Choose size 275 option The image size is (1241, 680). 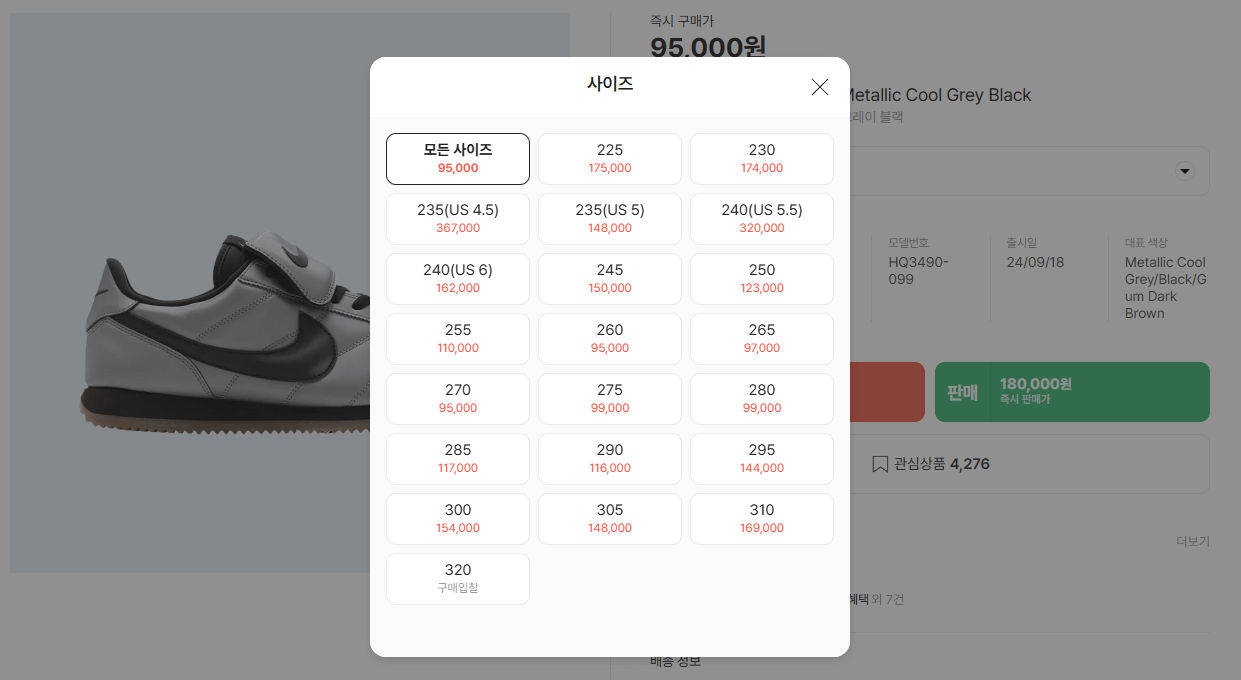[x=610, y=399]
